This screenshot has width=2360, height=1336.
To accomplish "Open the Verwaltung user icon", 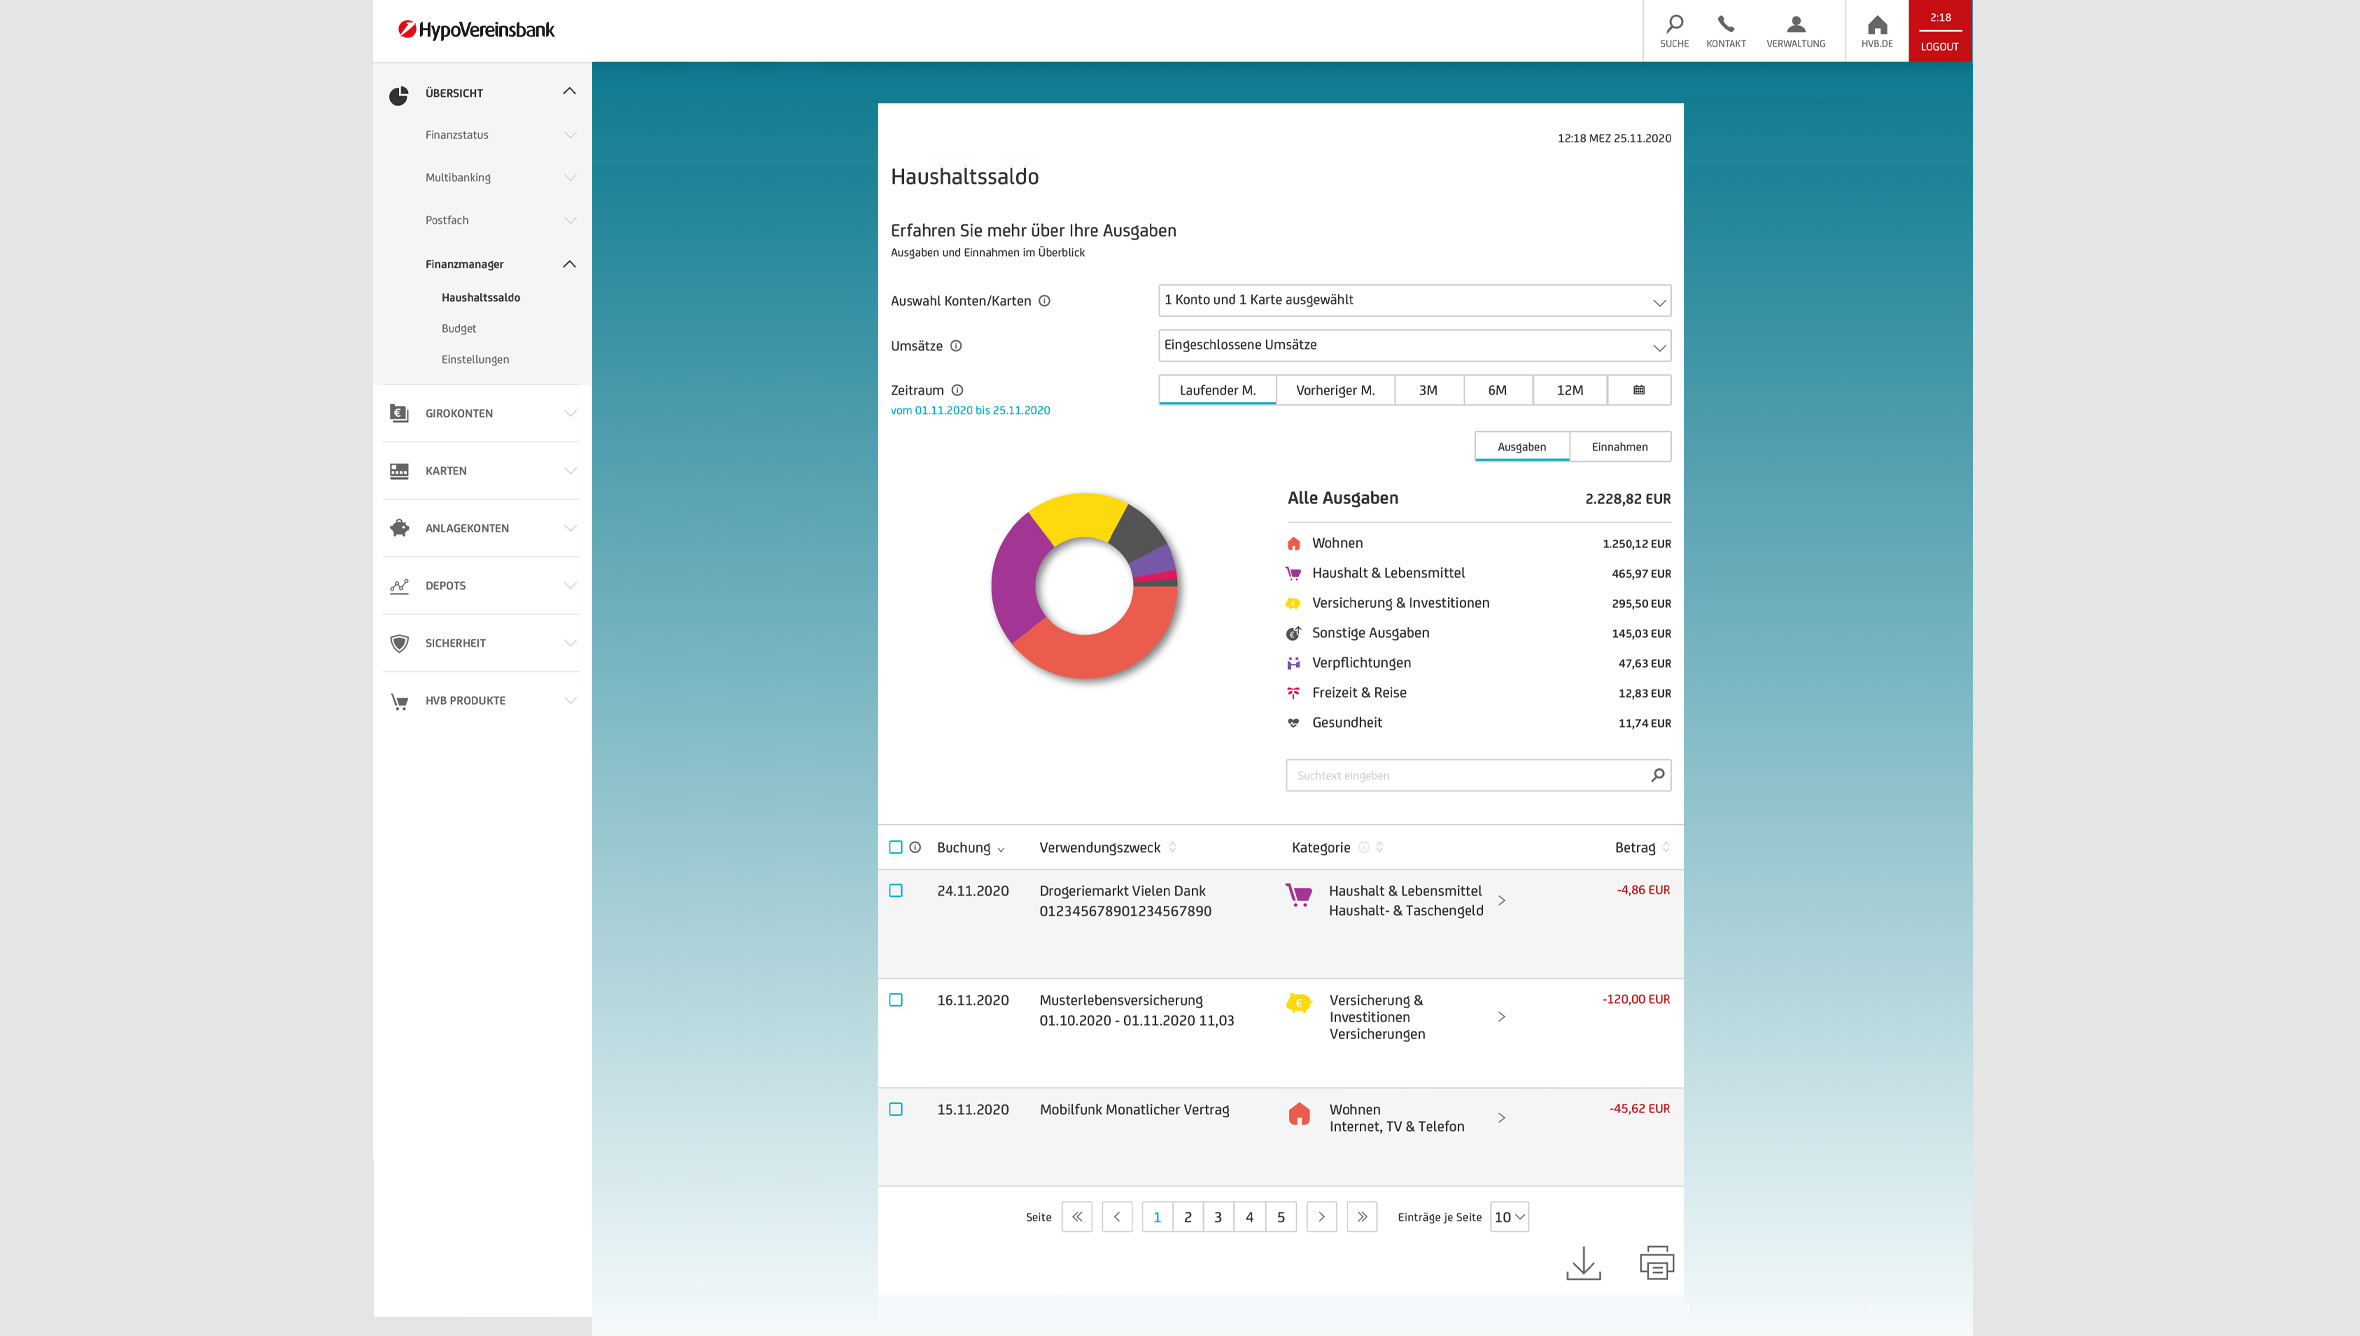I will coord(1796,24).
